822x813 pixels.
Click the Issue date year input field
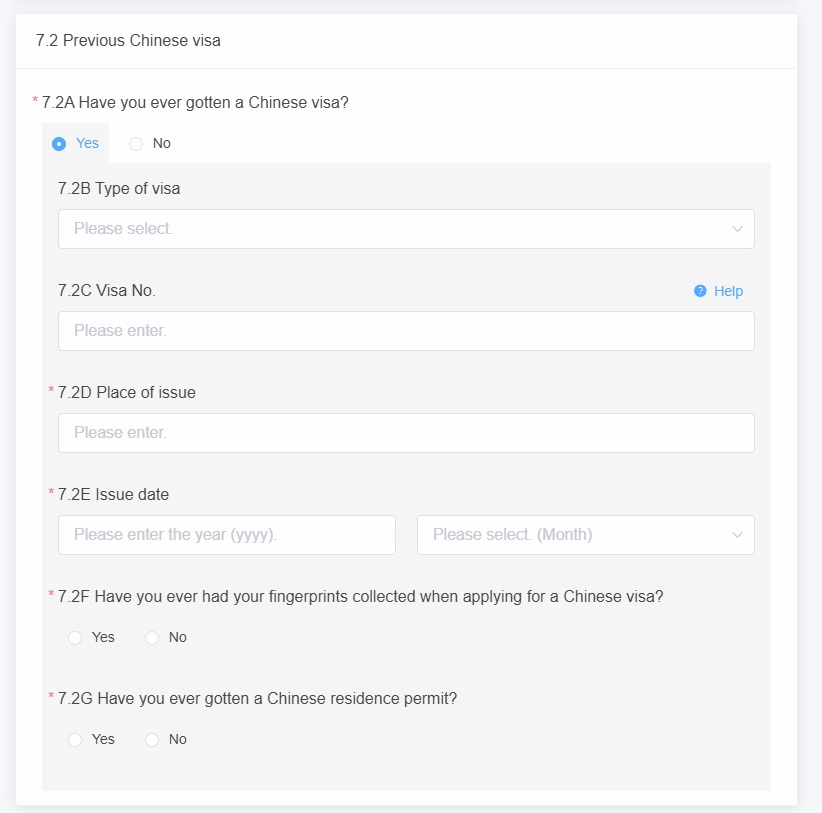coord(227,535)
